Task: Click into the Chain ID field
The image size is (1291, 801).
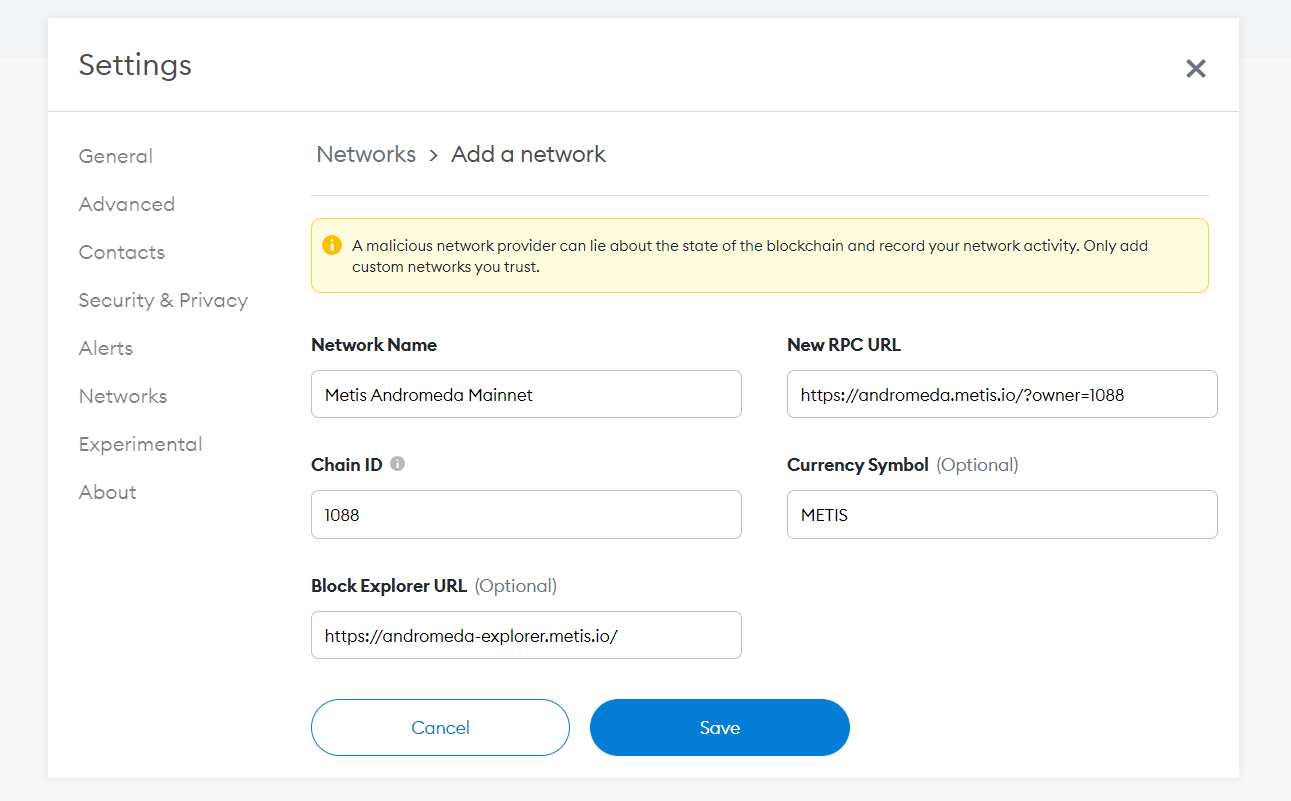Action: tap(526, 515)
